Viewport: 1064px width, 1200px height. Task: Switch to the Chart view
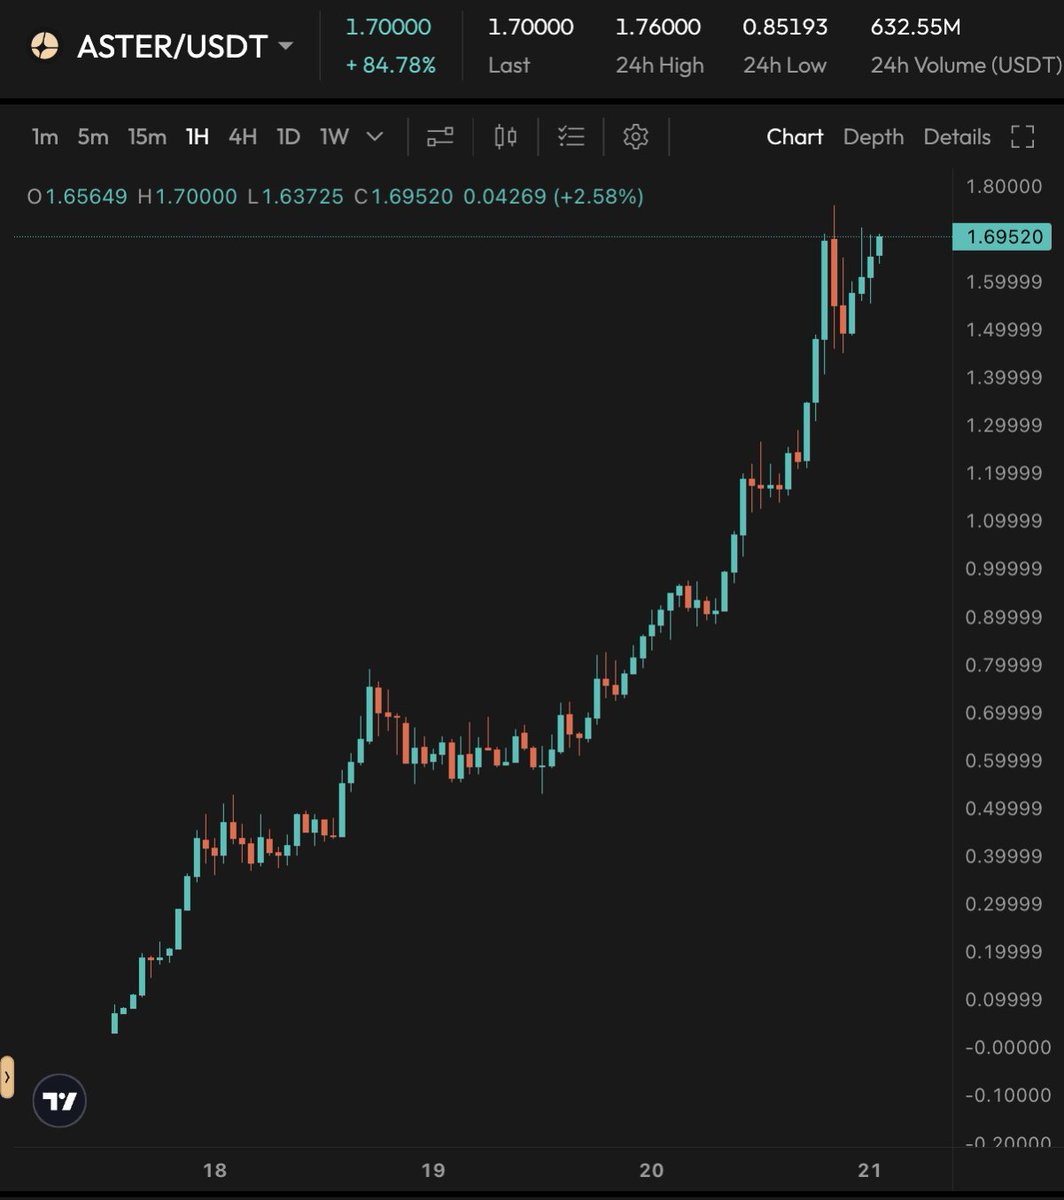(795, 137)
